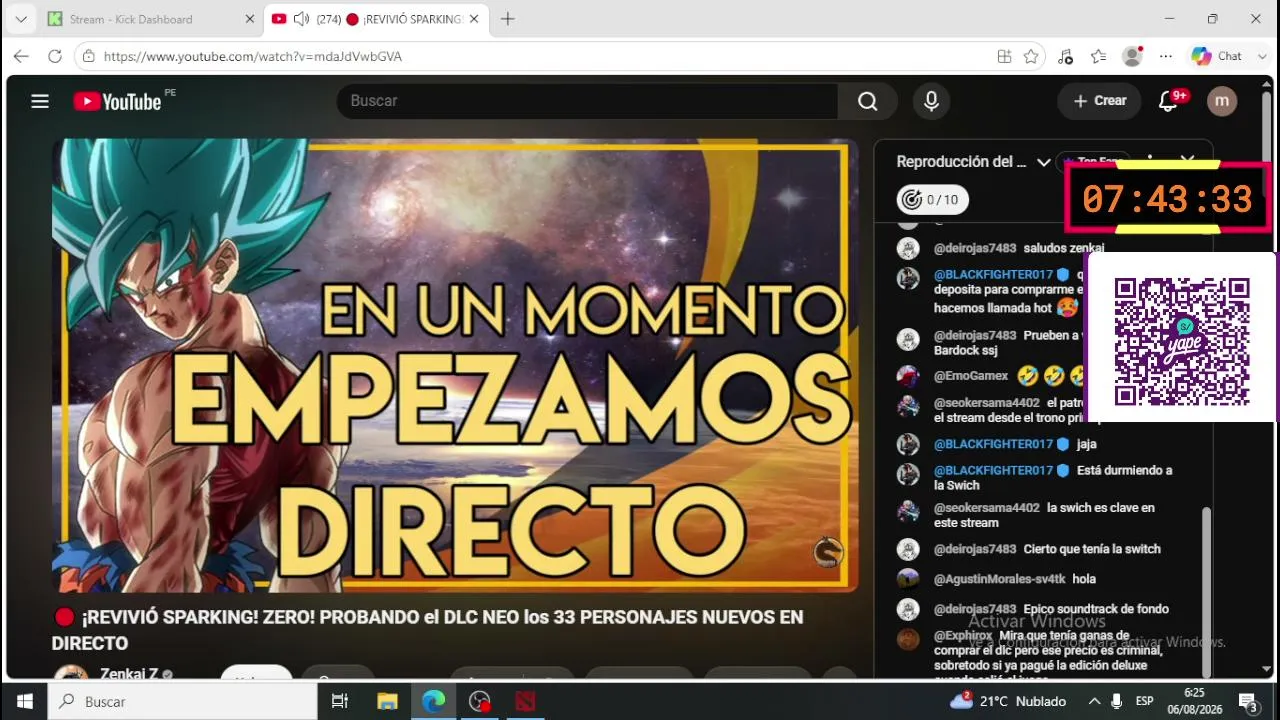The width and height of the screenshot is (1280, 720).
Task: Click the @AgustinMorales-sv4tk username
Action: pyautogui.click(x=1000, y=579)
